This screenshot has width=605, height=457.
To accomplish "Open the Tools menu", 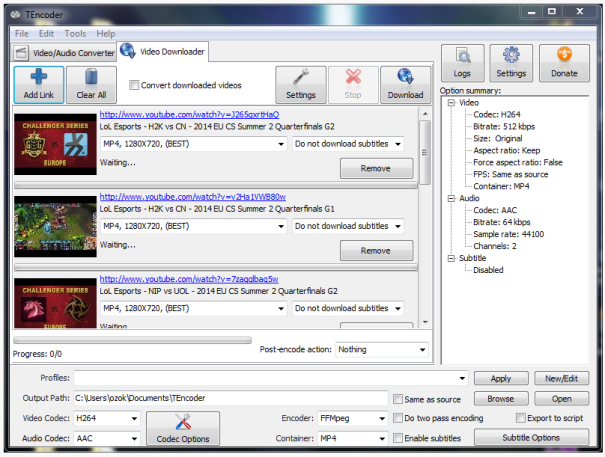I will [75, 34].
